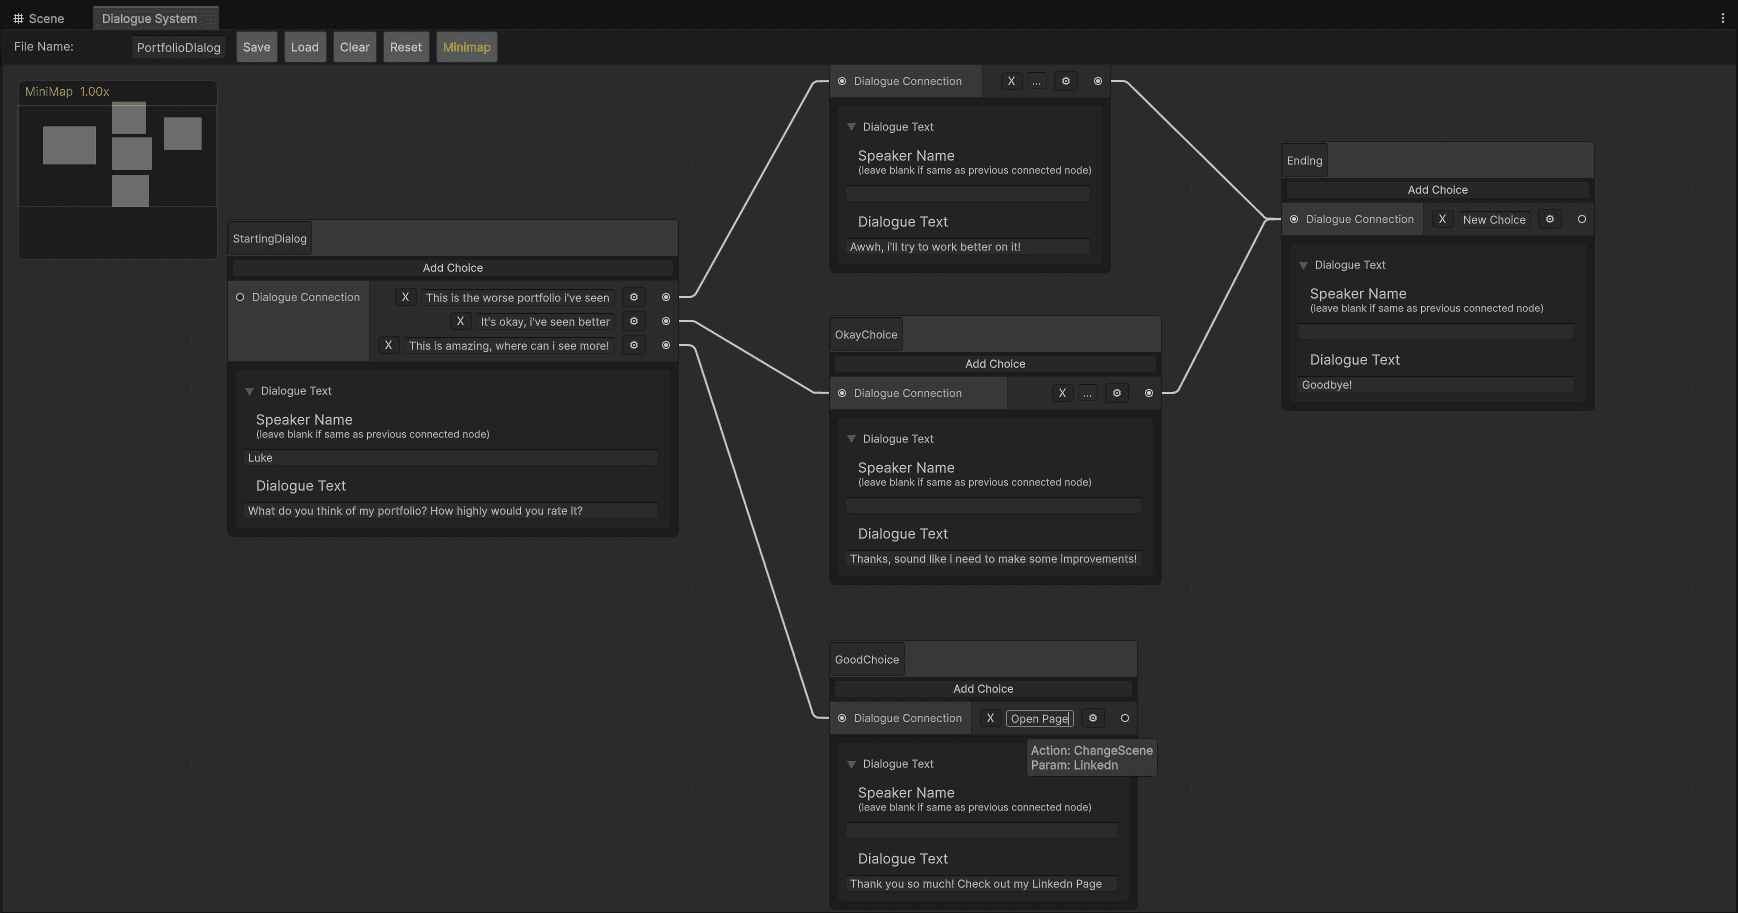Click the PortfolioDialog file name field
1738x913 pixels.
[x=178, y=46]
